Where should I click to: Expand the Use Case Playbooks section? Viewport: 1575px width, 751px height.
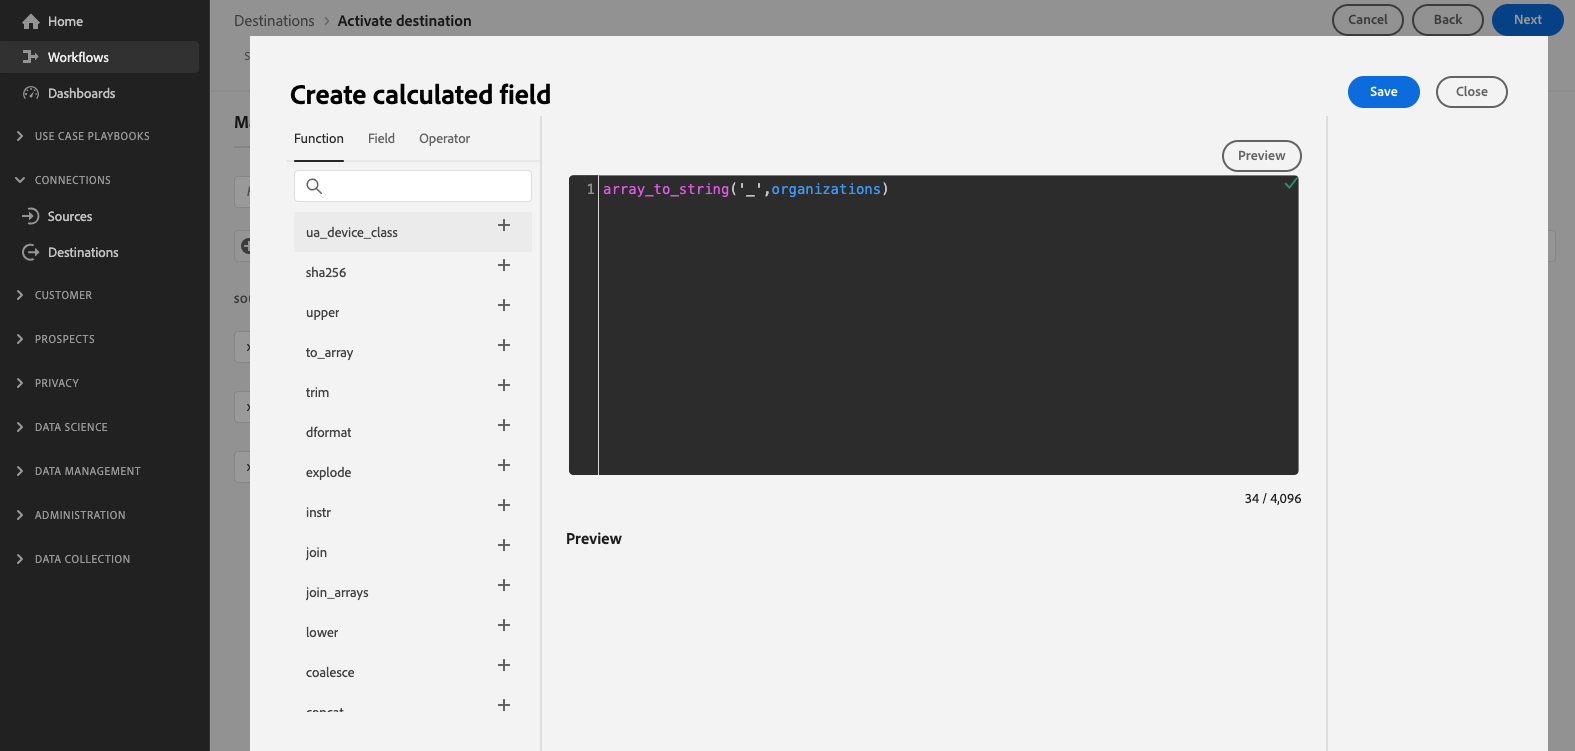pos(20,136)
